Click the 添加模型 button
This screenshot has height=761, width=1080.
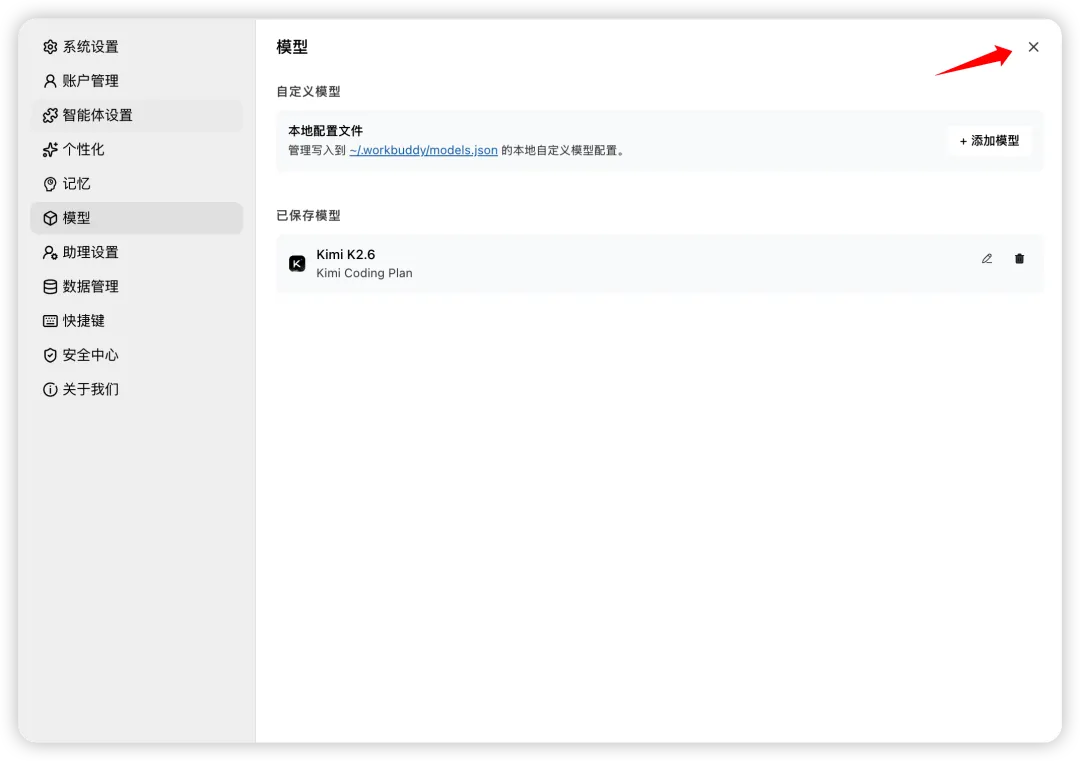(989, 140)
